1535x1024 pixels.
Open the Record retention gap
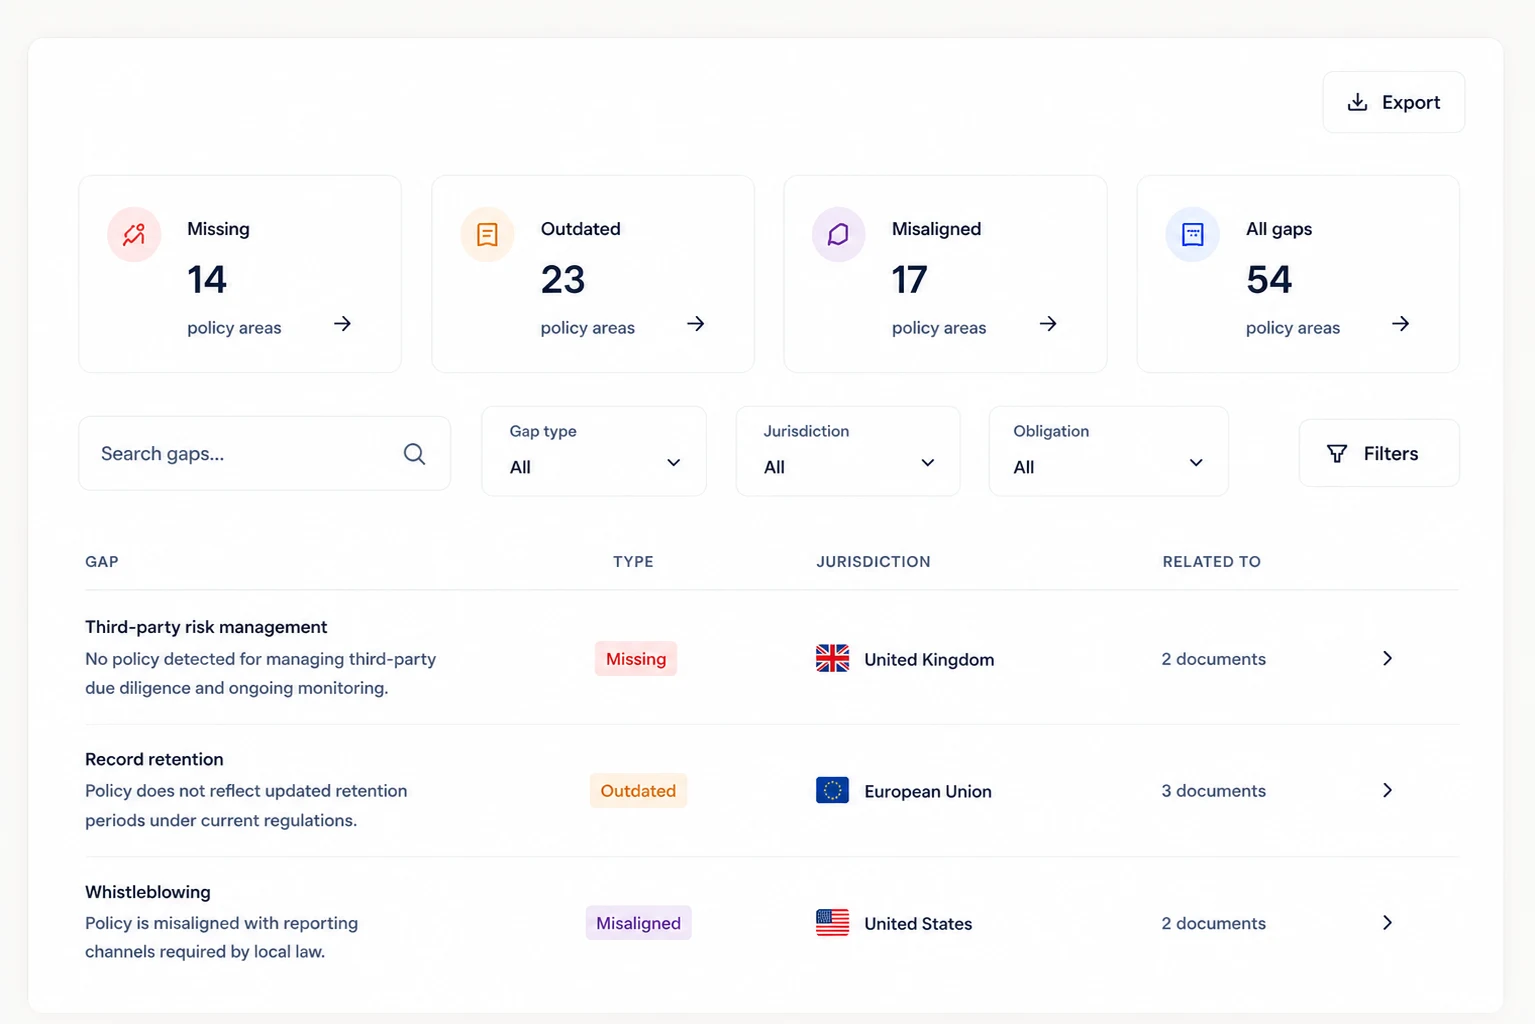coord(154,759)
